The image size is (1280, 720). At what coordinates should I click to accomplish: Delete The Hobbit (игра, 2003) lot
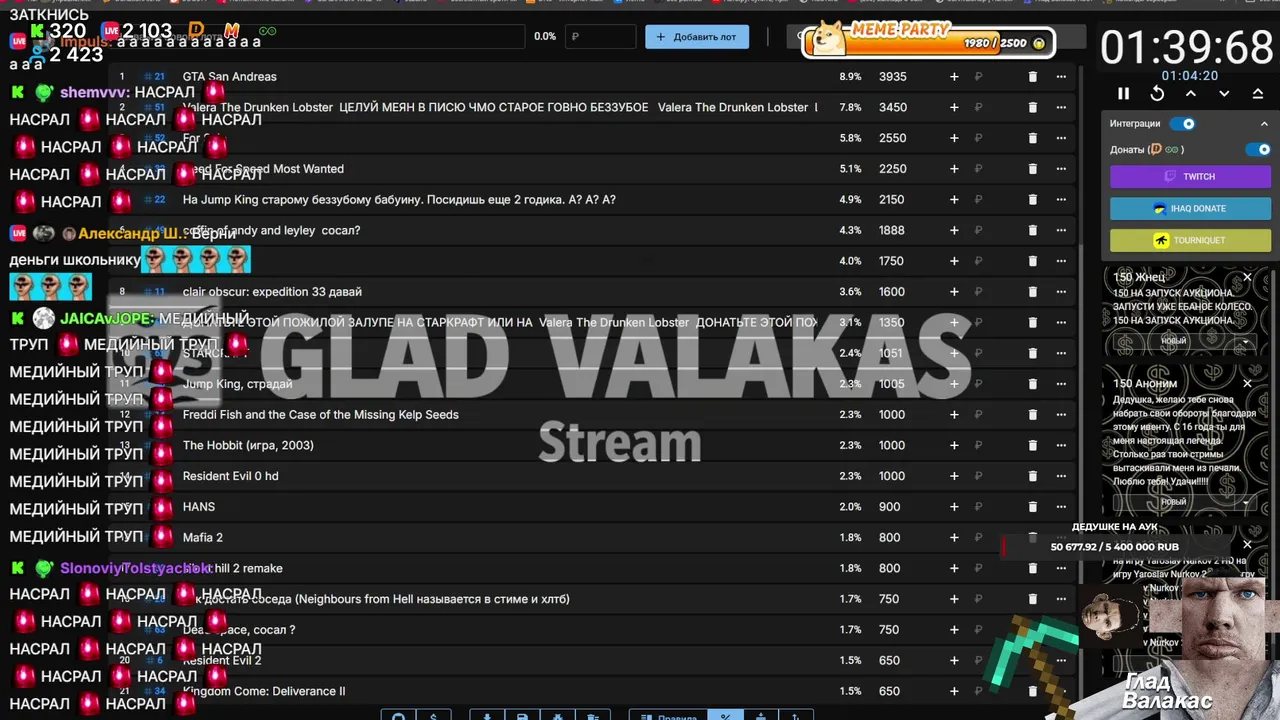1033,445
